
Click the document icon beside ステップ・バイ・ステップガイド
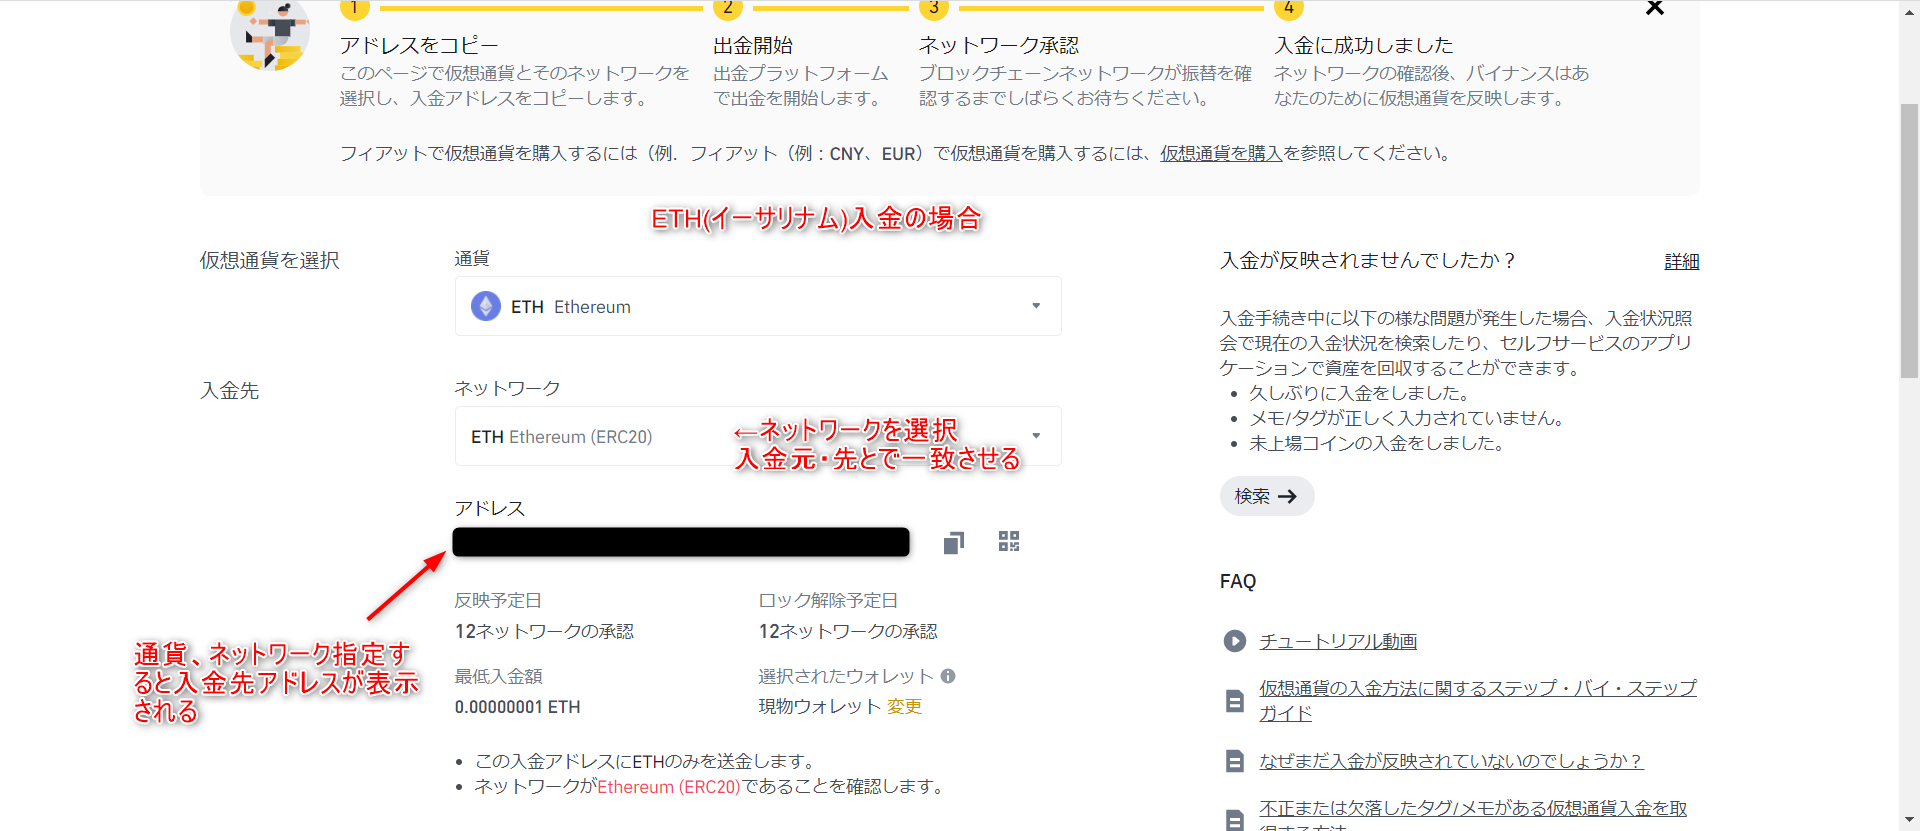pyautogui.click(x=1235, y=701)
